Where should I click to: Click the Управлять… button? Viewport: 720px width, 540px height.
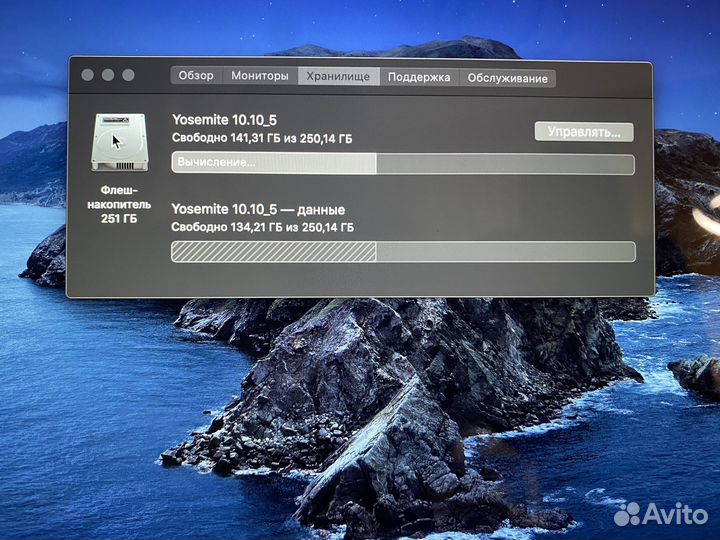584,132
